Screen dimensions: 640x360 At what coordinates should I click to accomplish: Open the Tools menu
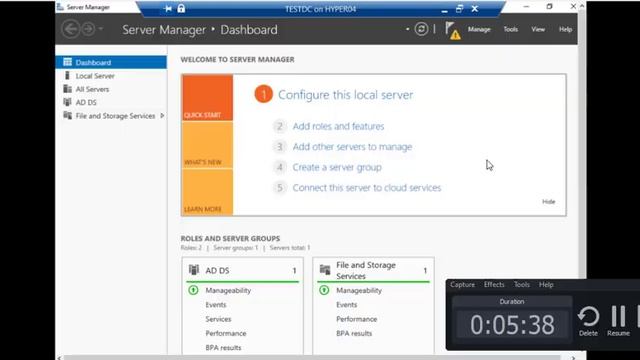[x=510, y=29]
